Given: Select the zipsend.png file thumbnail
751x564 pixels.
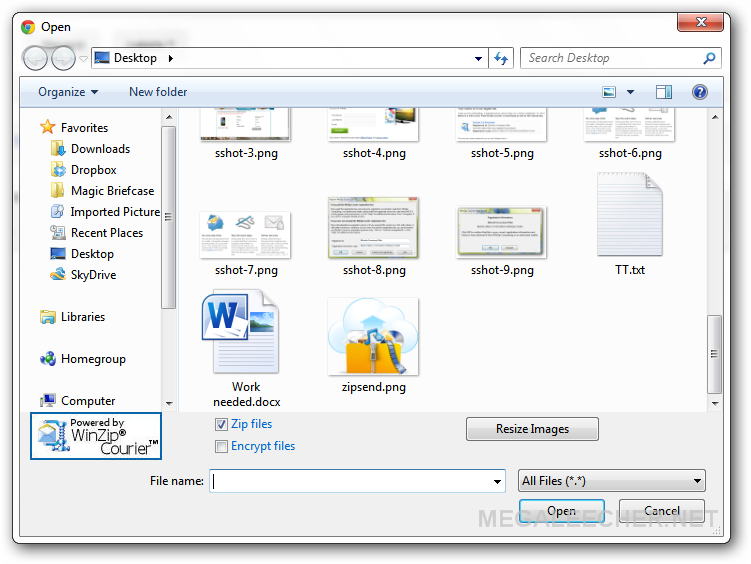Looking at the screenshot, I should pos(373,336).
